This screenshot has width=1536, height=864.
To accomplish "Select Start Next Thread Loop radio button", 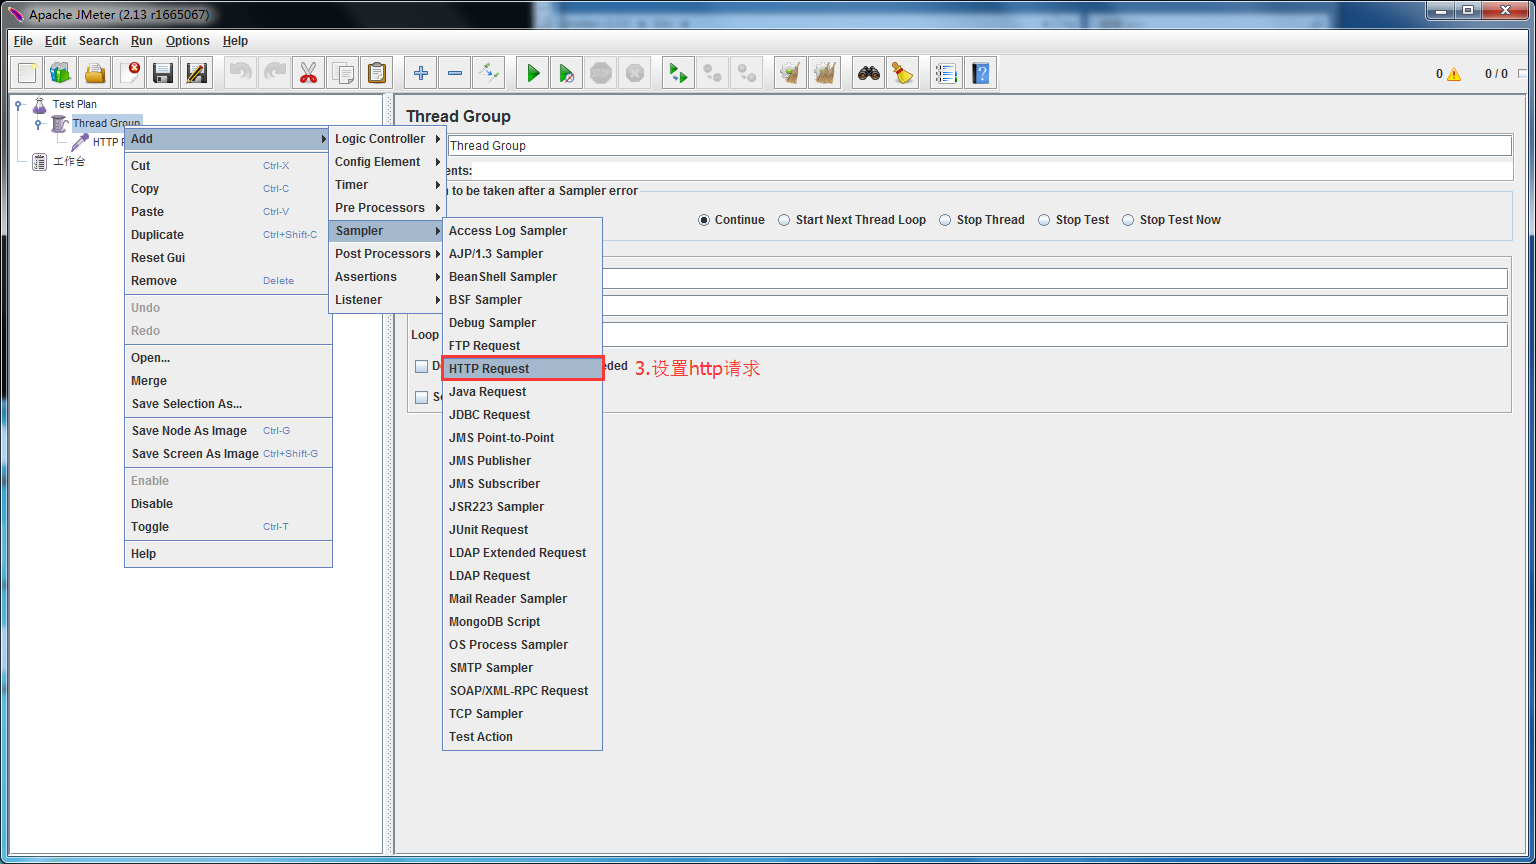I will [784, 220].
